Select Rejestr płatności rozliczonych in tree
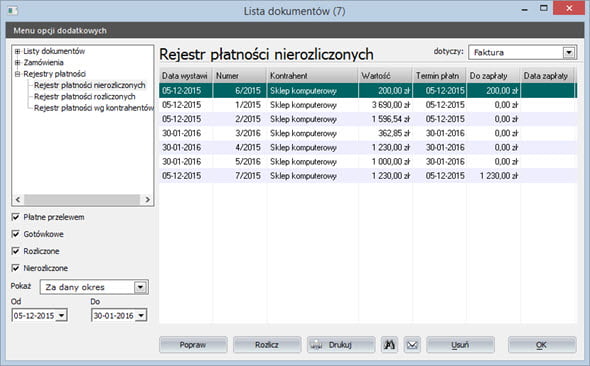590x366 pixels. (x=85, y=97)
